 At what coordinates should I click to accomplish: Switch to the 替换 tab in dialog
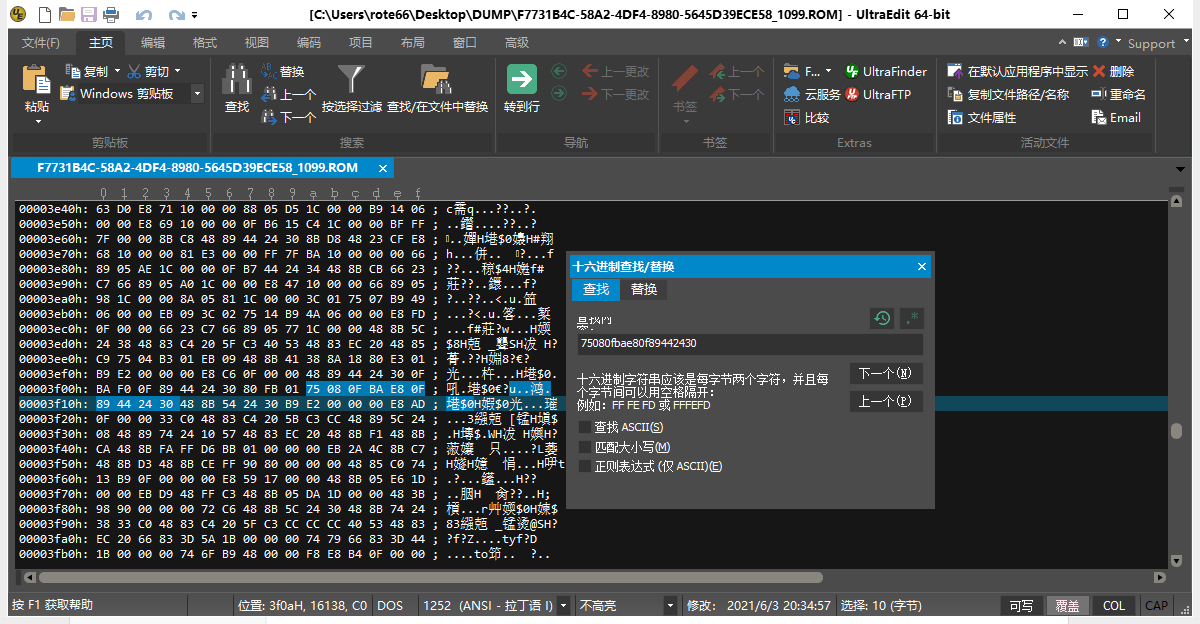tap(644, 289)
